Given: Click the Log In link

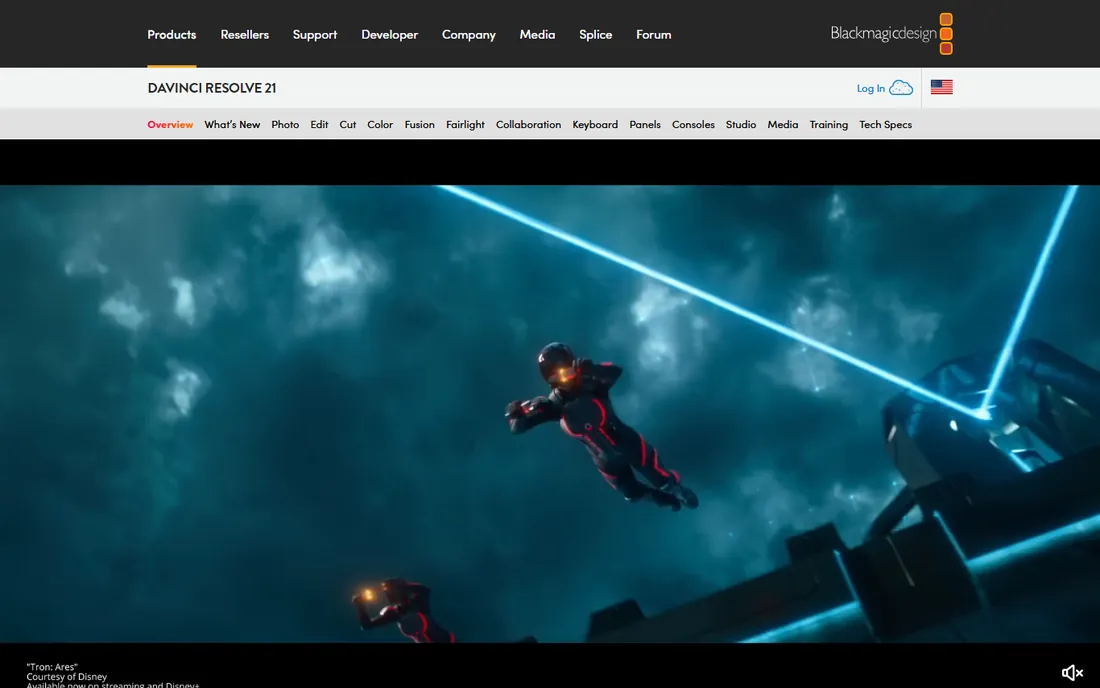Looking at the screenshot, I should coord(871,88).
